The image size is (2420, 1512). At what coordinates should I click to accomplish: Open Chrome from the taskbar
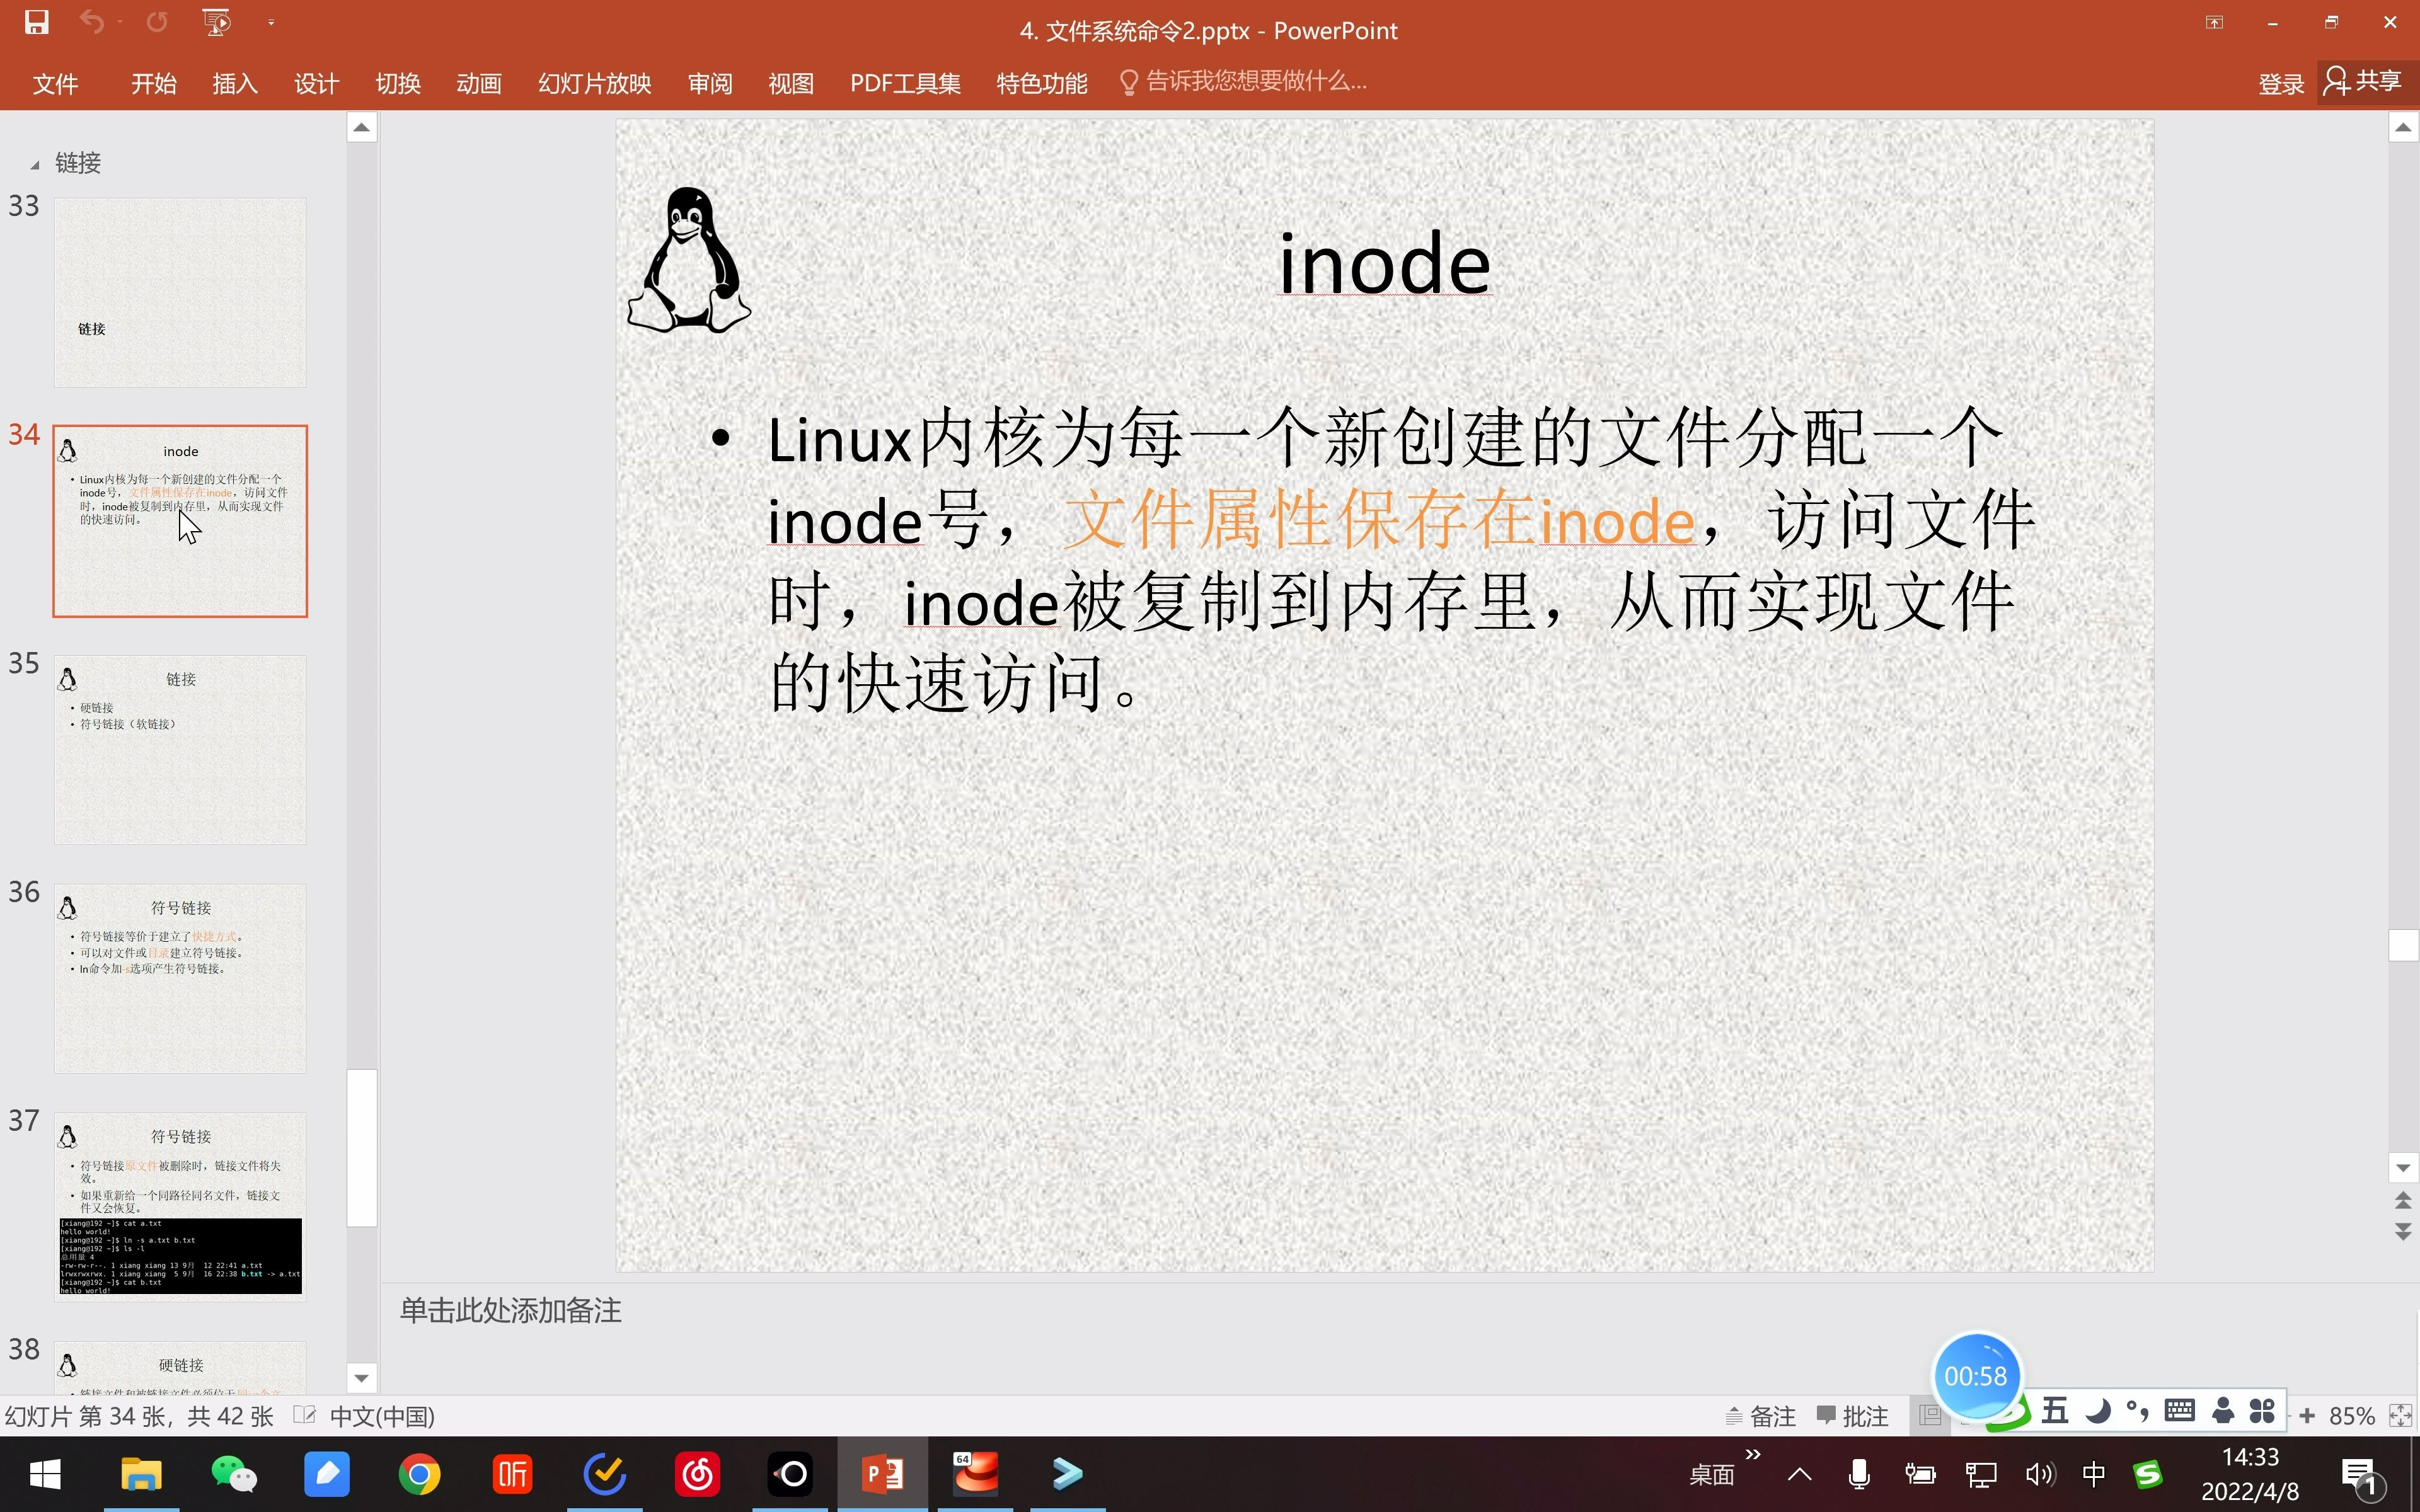[419, 1474]
